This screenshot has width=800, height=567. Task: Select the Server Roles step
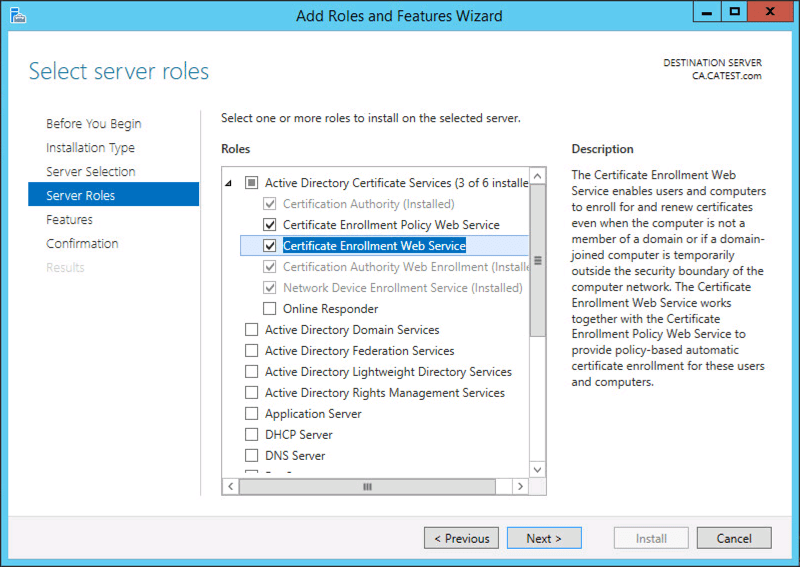(x=113, y=194)
